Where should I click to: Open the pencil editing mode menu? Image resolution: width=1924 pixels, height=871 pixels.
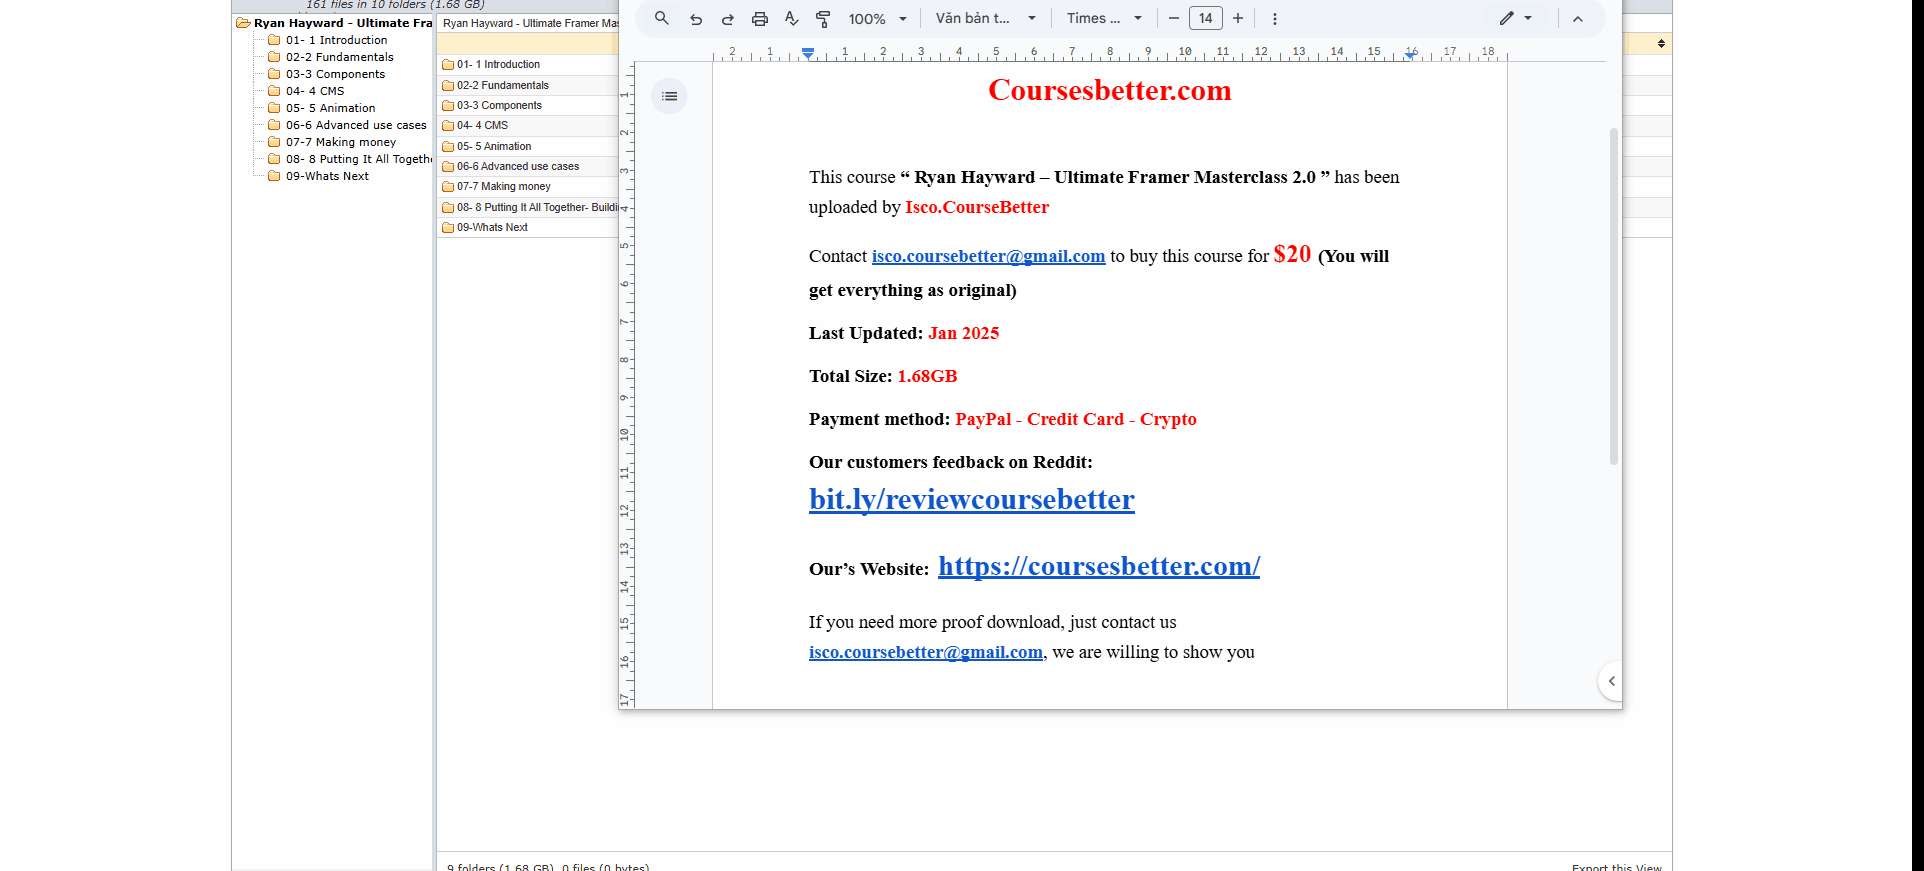(x=1515, y=18)
